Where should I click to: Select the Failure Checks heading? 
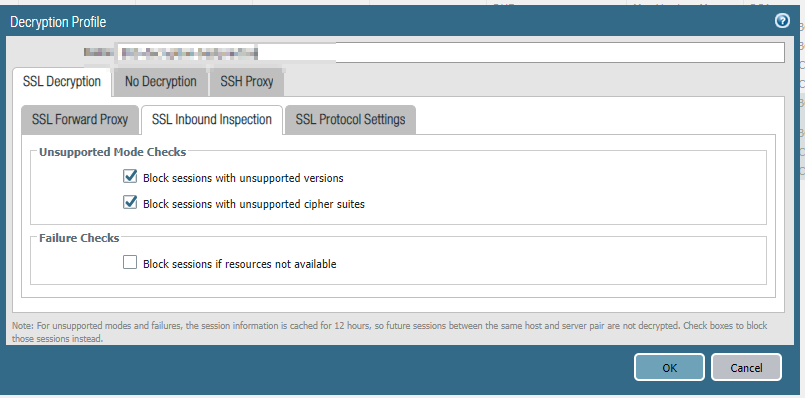pyautogui.click(x=79, y=238)
